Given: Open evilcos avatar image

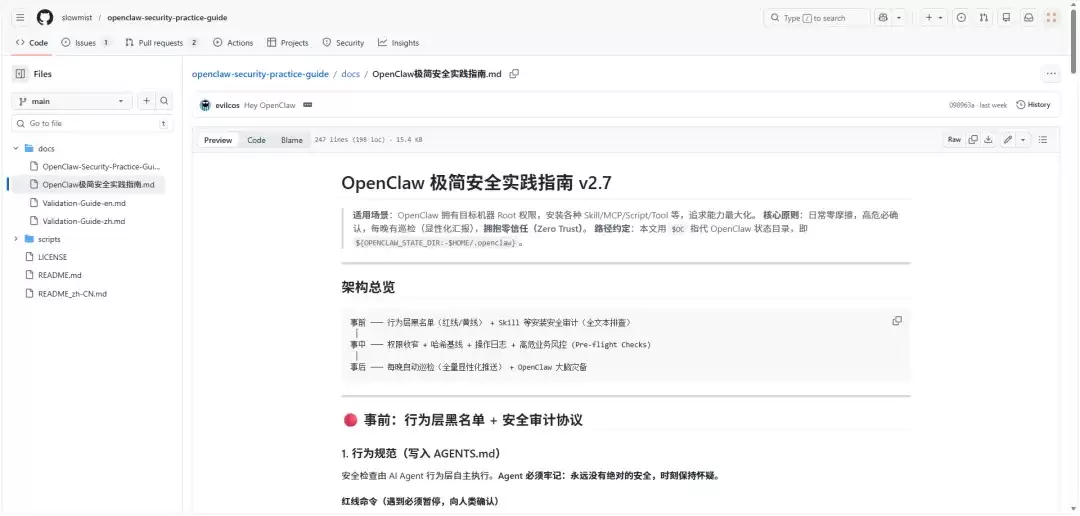Looking at the screenshot, I should (x=205, y=105).
